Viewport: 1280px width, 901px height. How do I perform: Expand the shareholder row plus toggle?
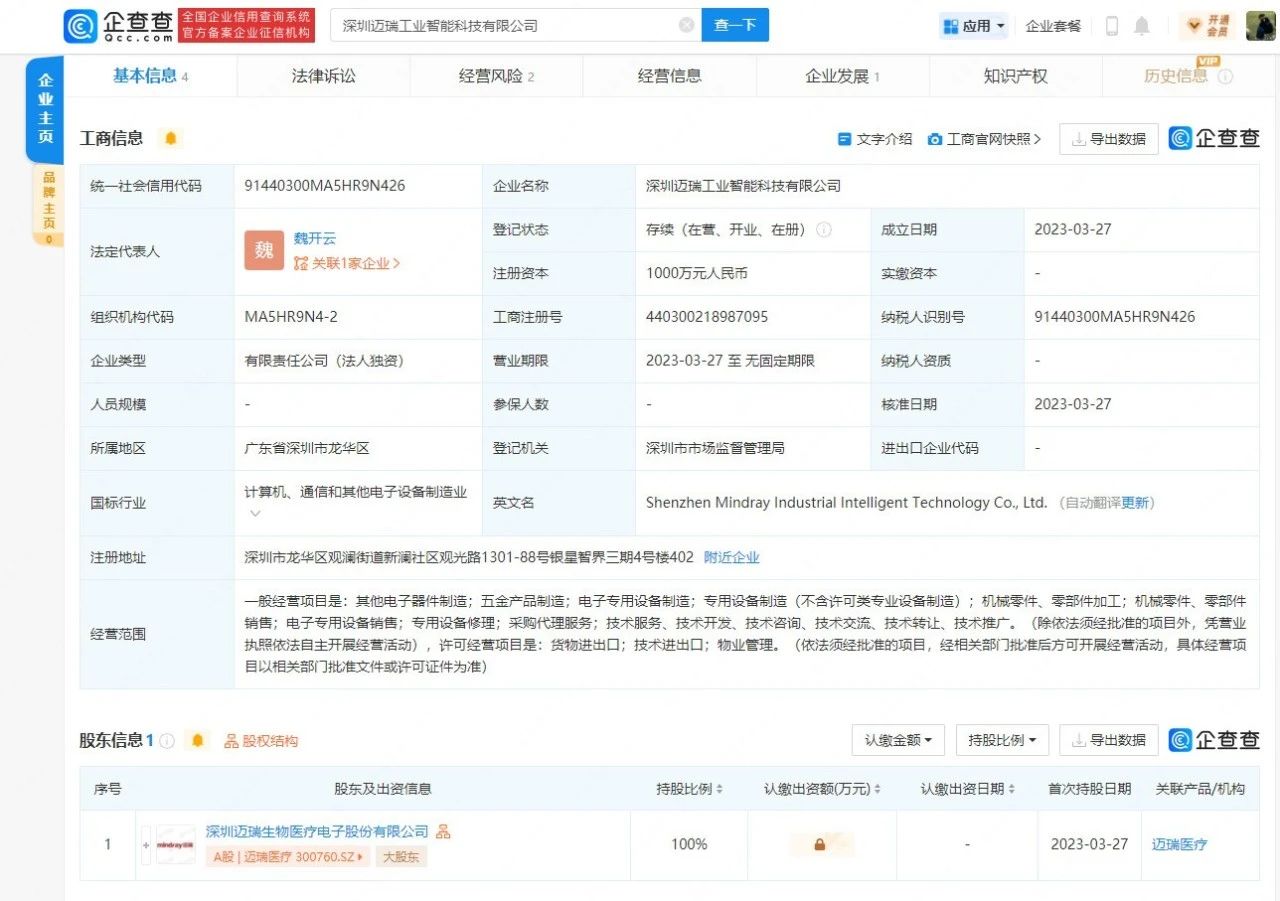point(146,844)
